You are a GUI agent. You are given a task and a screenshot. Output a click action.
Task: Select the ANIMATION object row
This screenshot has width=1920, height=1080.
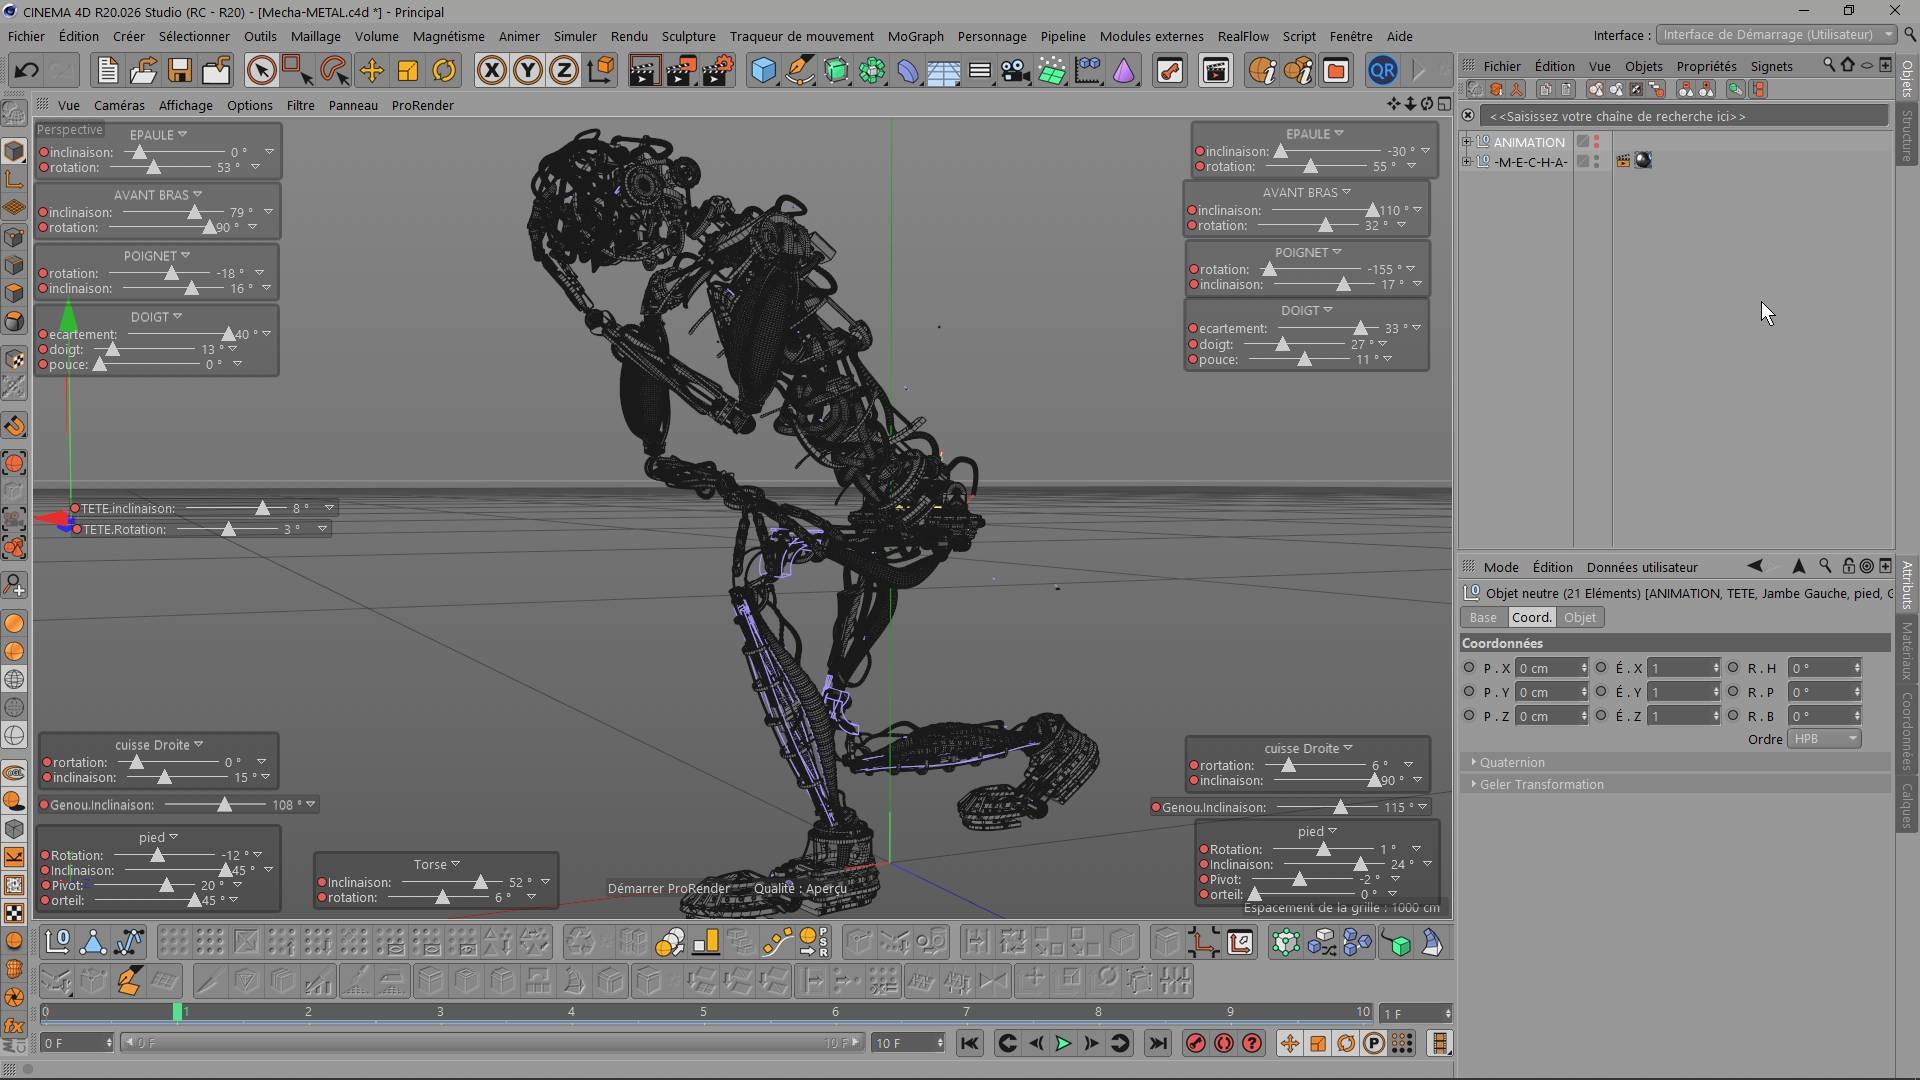[1528, 142]
